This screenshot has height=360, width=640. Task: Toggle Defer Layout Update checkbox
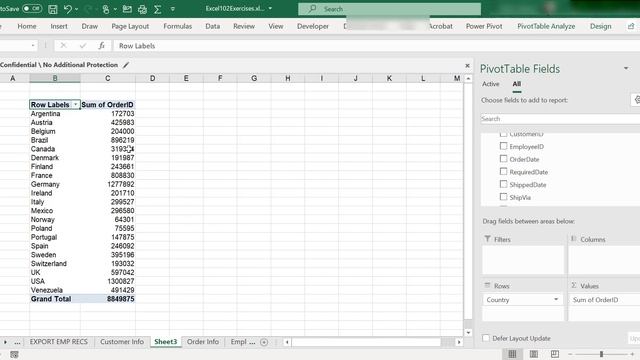[x=486, y=338]
